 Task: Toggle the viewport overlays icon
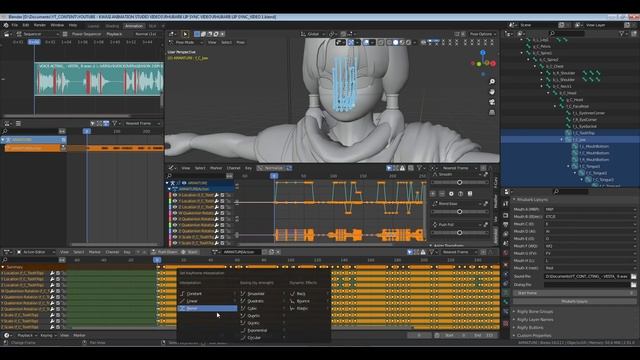click(x=366, y=42)
